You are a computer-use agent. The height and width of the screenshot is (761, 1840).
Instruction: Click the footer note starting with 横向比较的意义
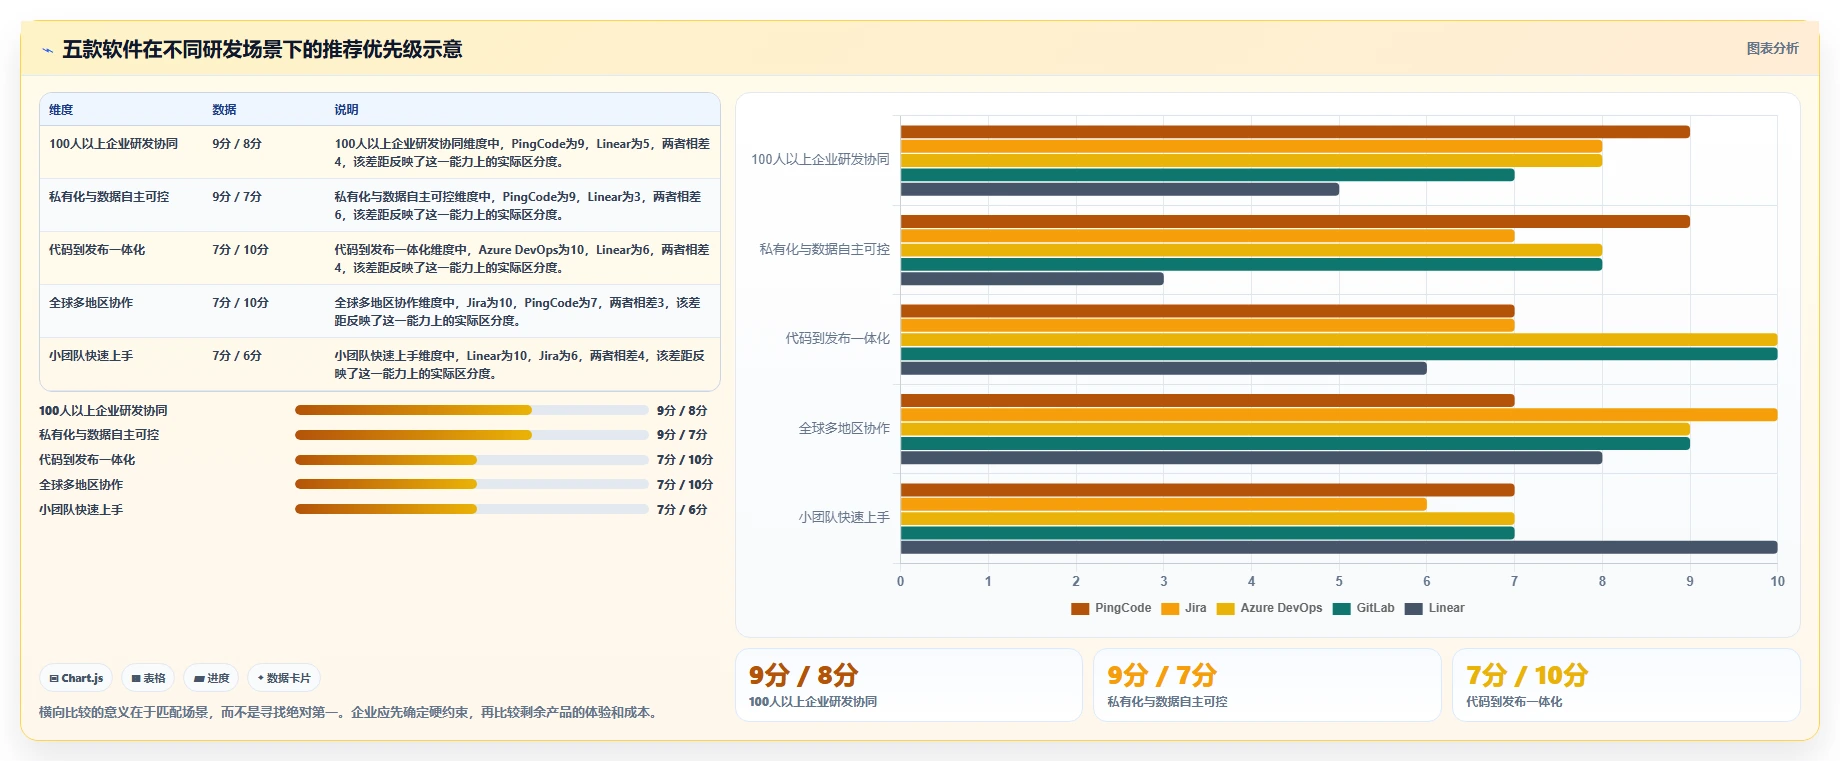coord(349,713)
